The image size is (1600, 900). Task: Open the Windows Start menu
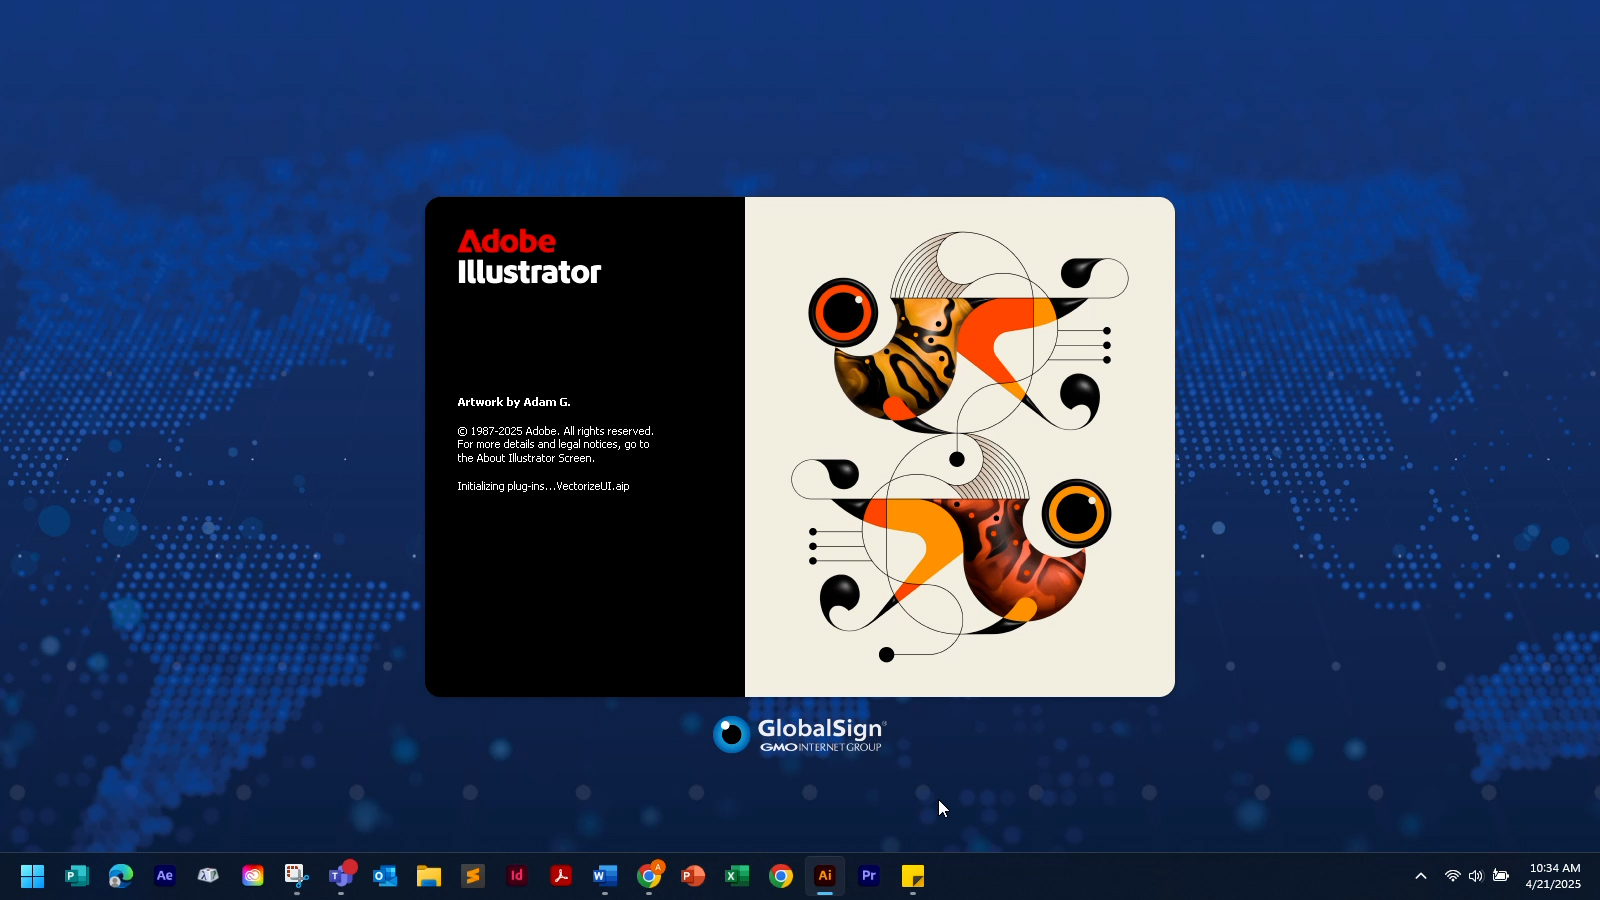coord(32,876)
